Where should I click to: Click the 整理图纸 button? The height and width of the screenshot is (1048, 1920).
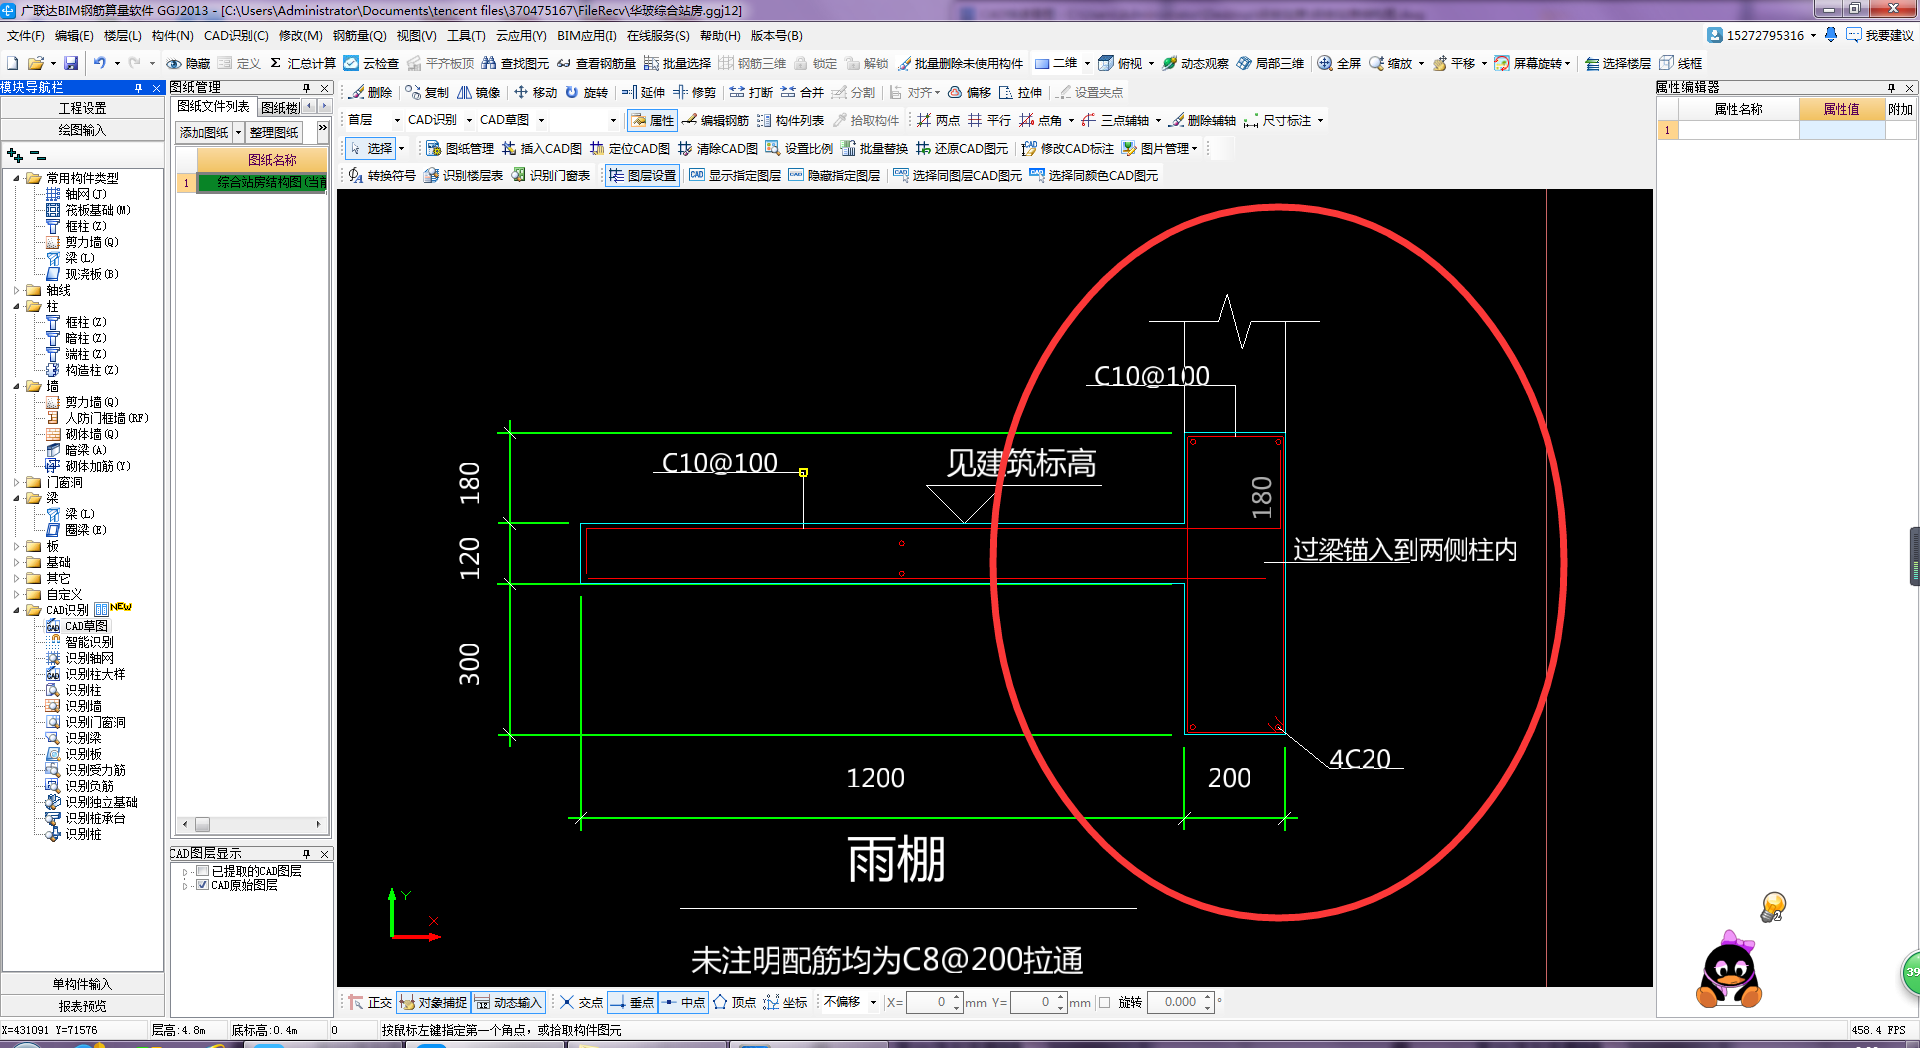pos(274,132)
